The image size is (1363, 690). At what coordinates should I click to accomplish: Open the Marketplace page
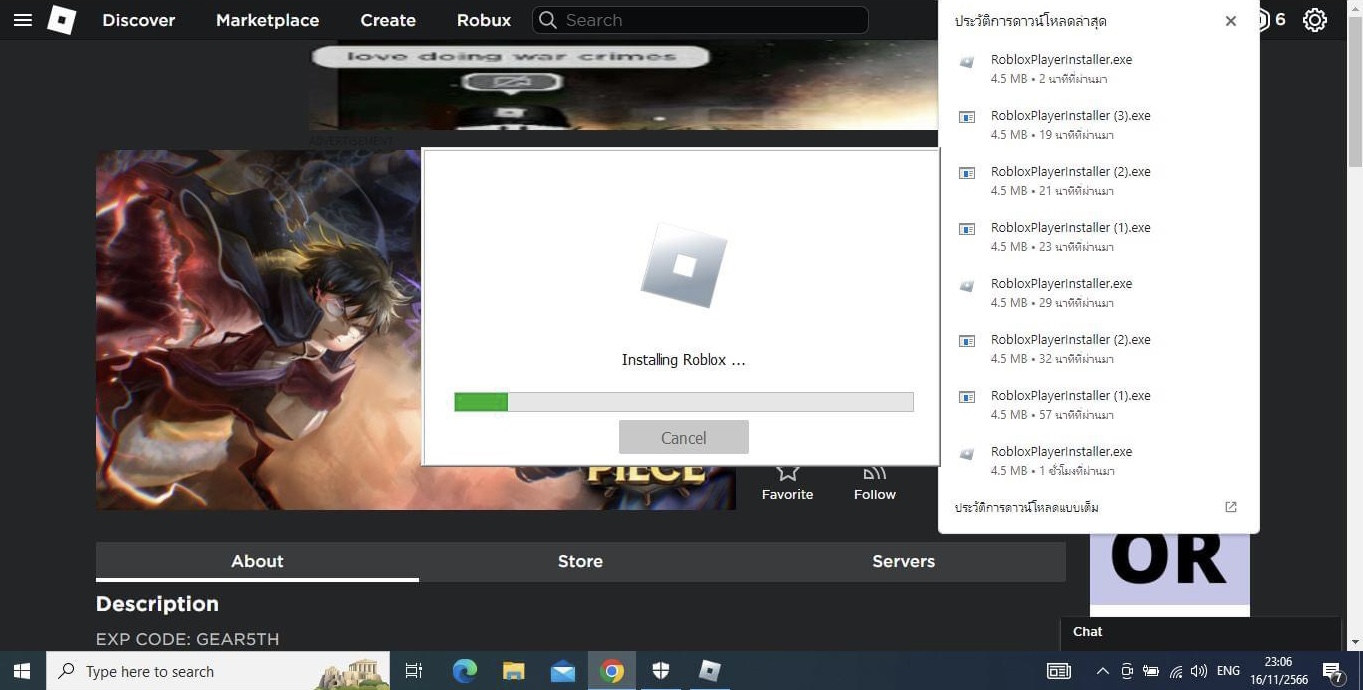pos(268,20)
